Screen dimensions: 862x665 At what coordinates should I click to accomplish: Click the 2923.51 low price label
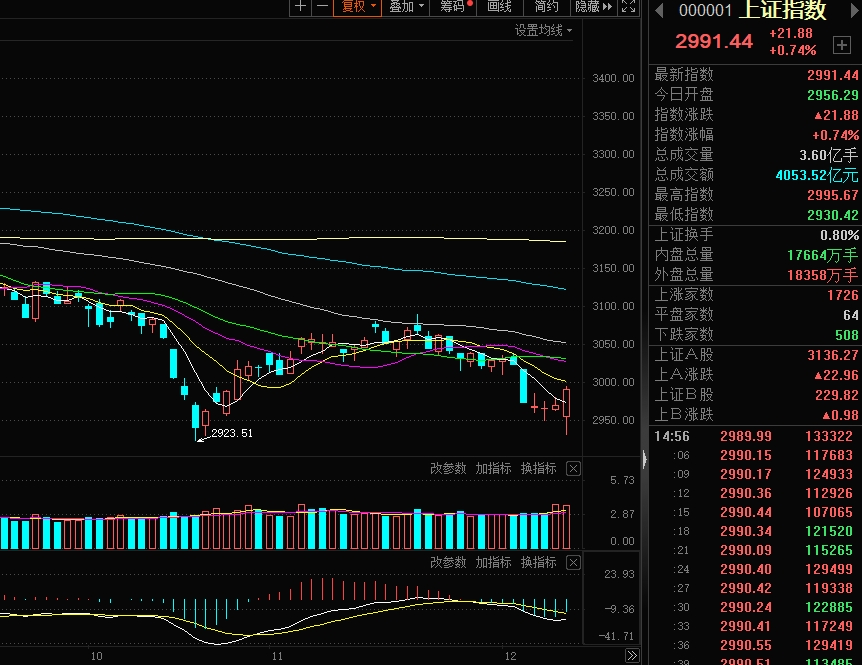coord(231,433)
